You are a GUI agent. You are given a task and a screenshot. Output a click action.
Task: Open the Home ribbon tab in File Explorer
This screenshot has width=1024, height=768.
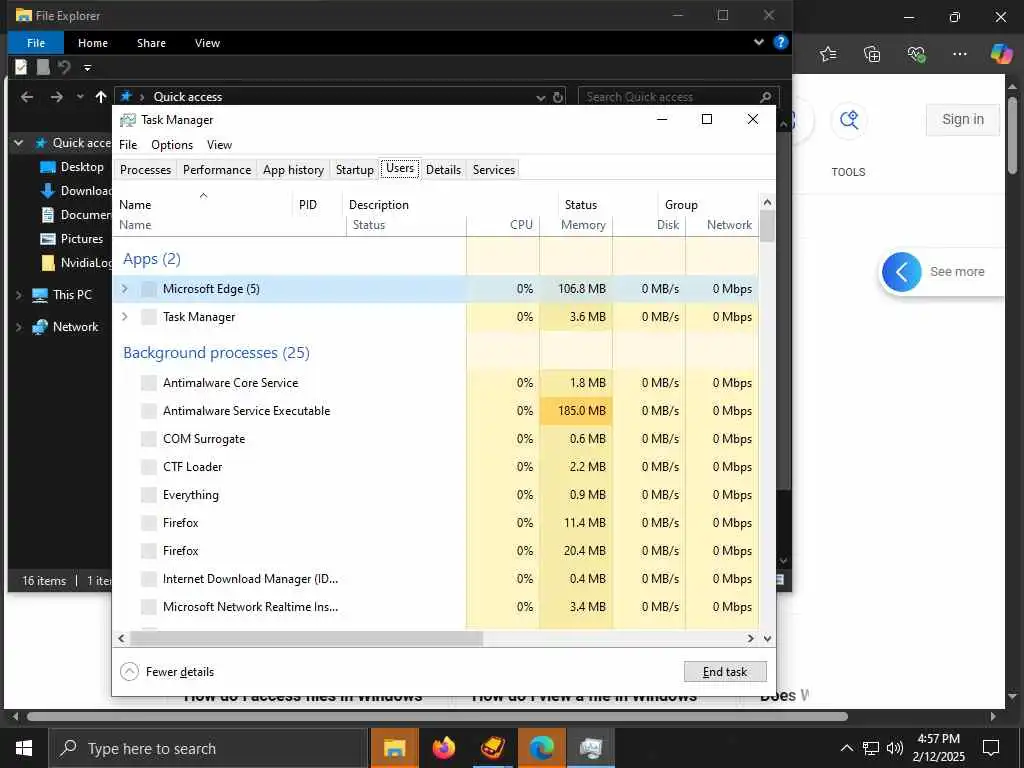93,43
